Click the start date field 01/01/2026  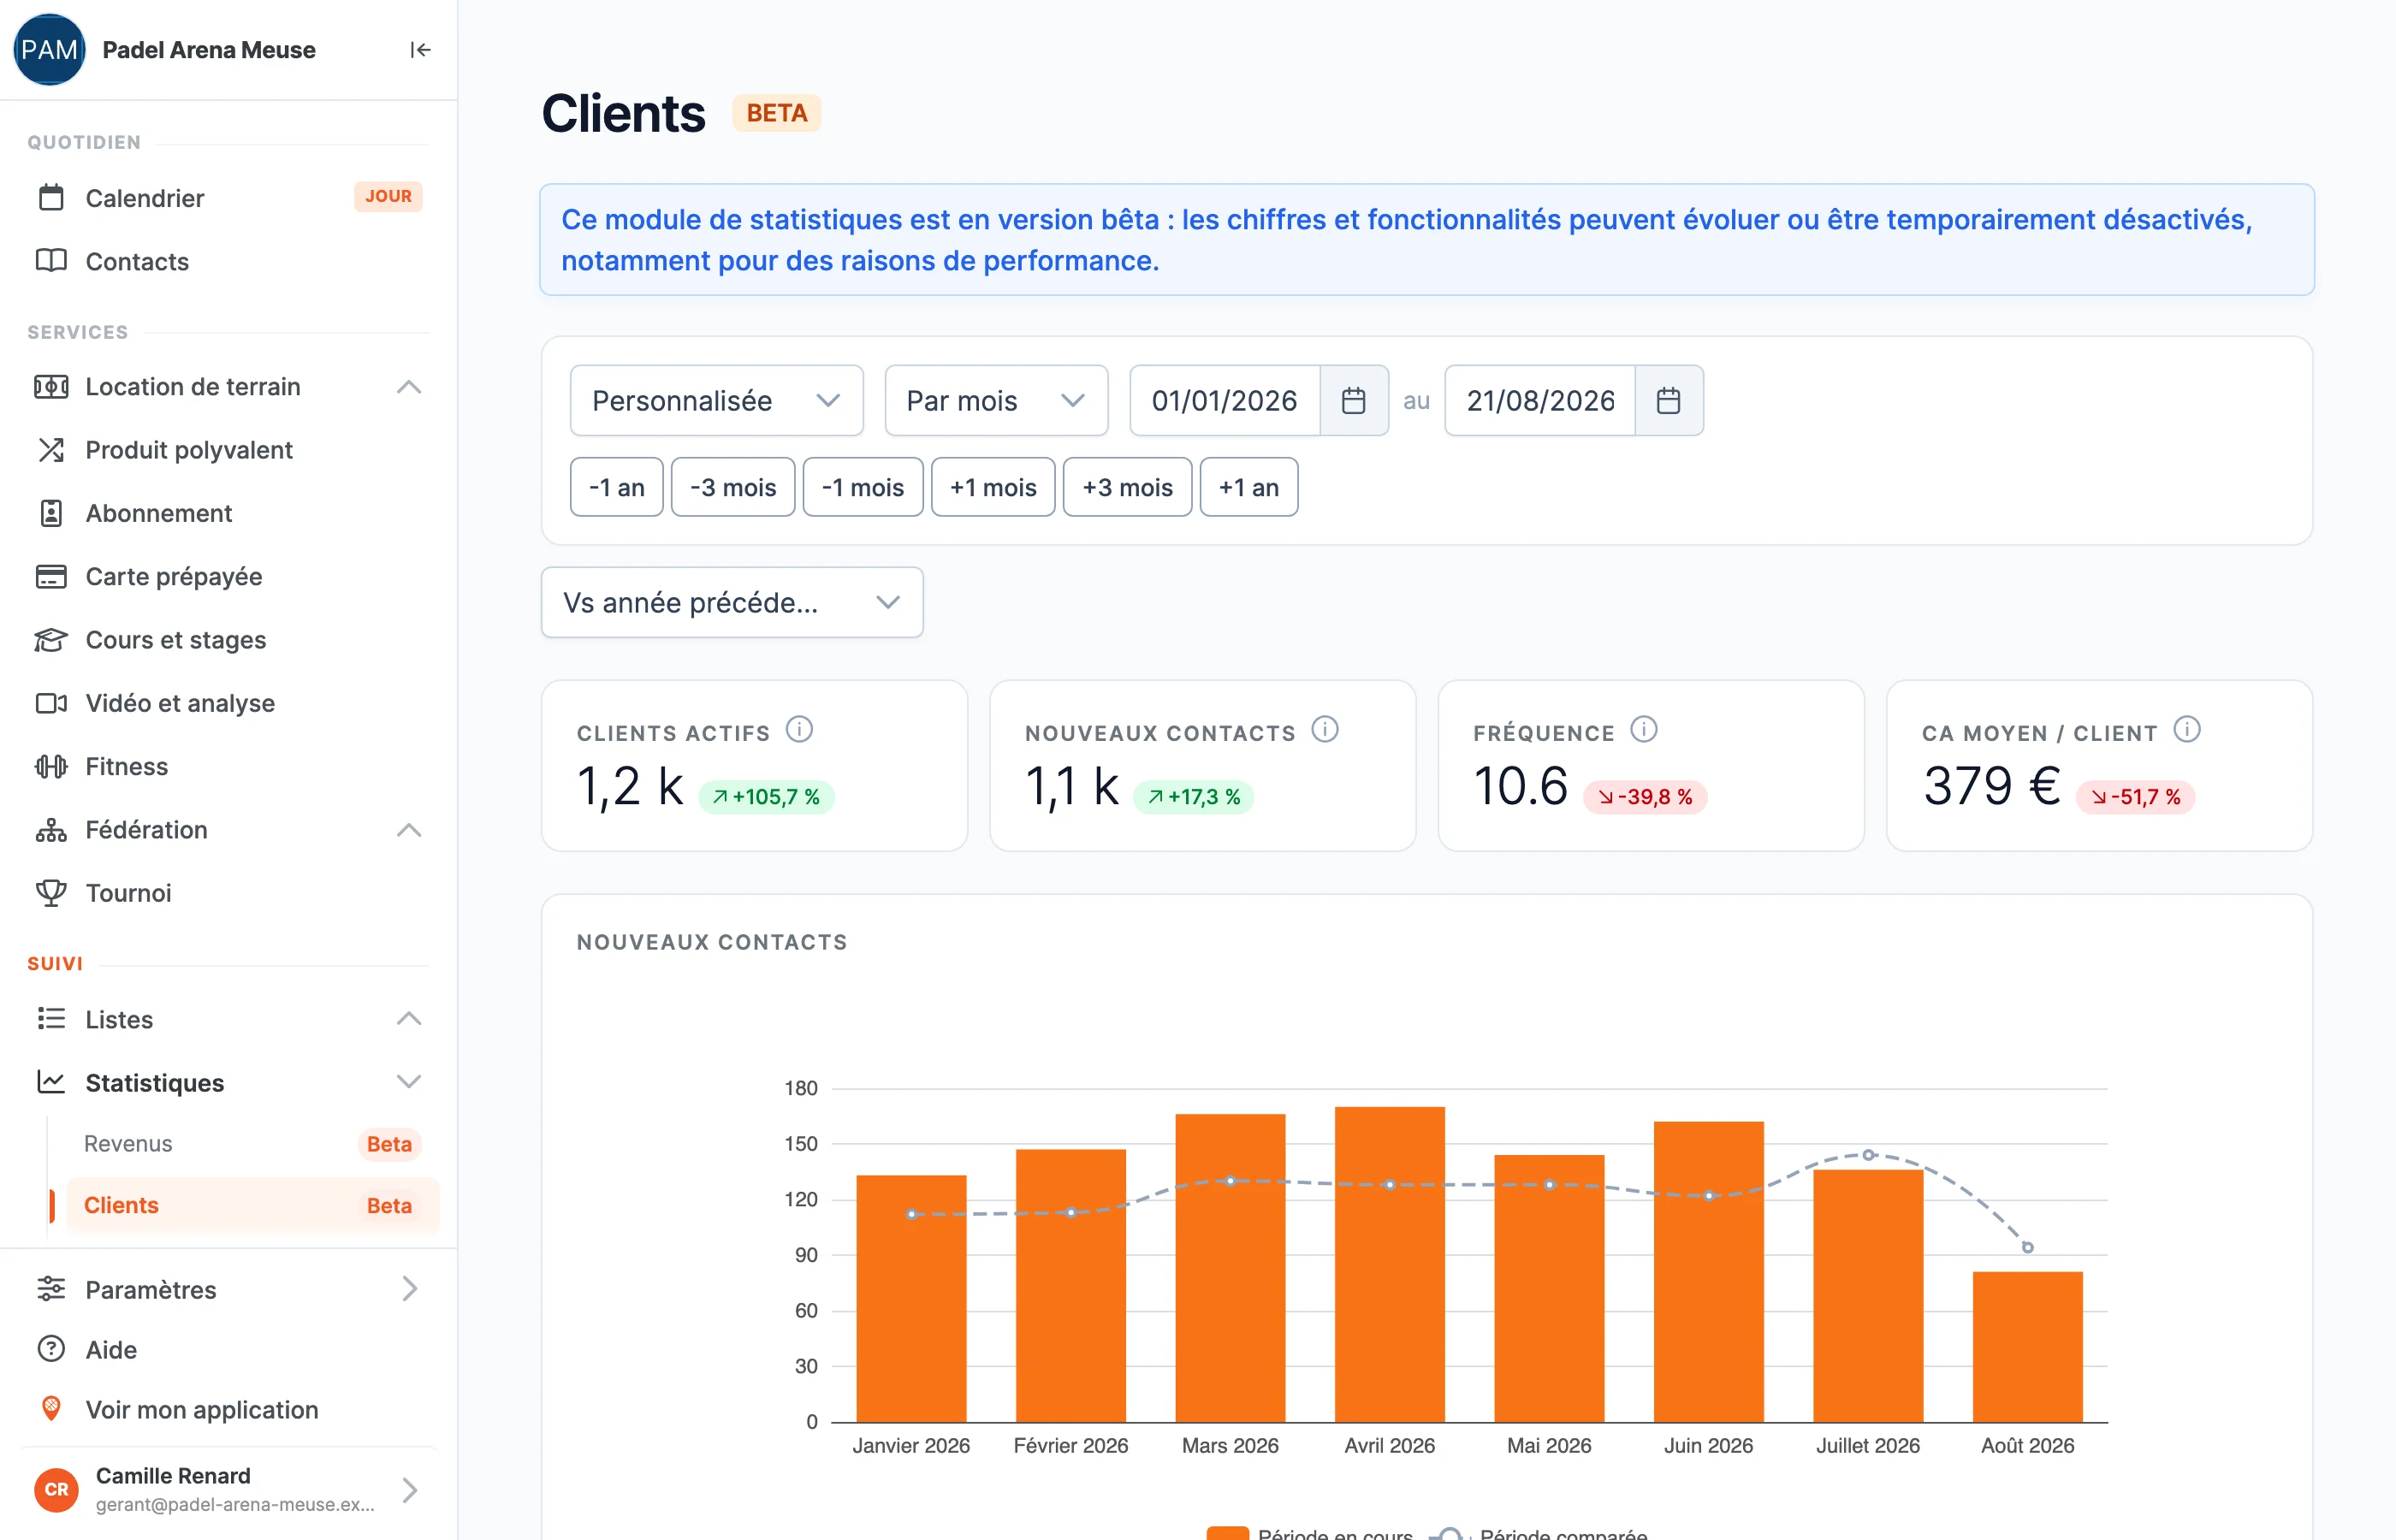click(x=1225, y=401)
